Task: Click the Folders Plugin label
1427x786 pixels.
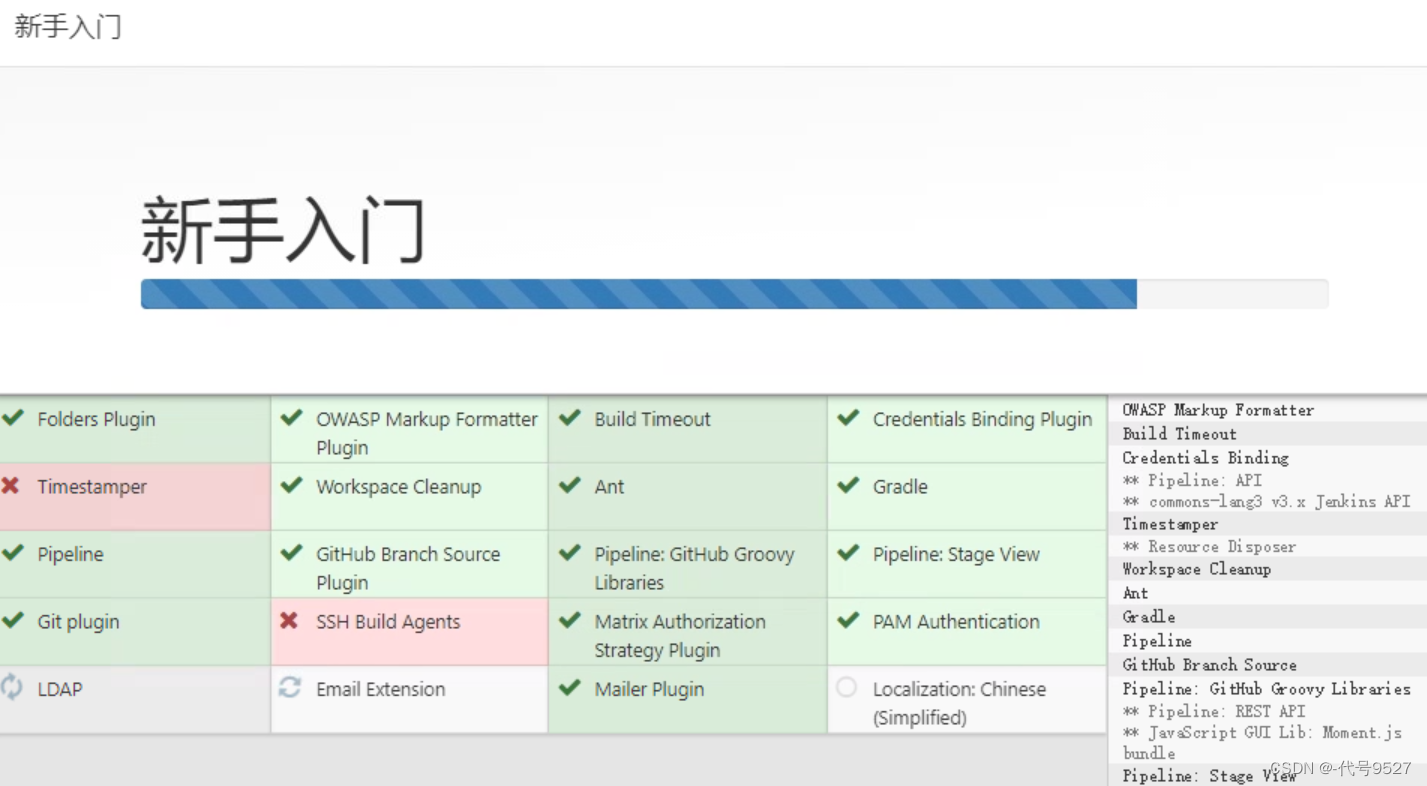Action: click(96, 420)
